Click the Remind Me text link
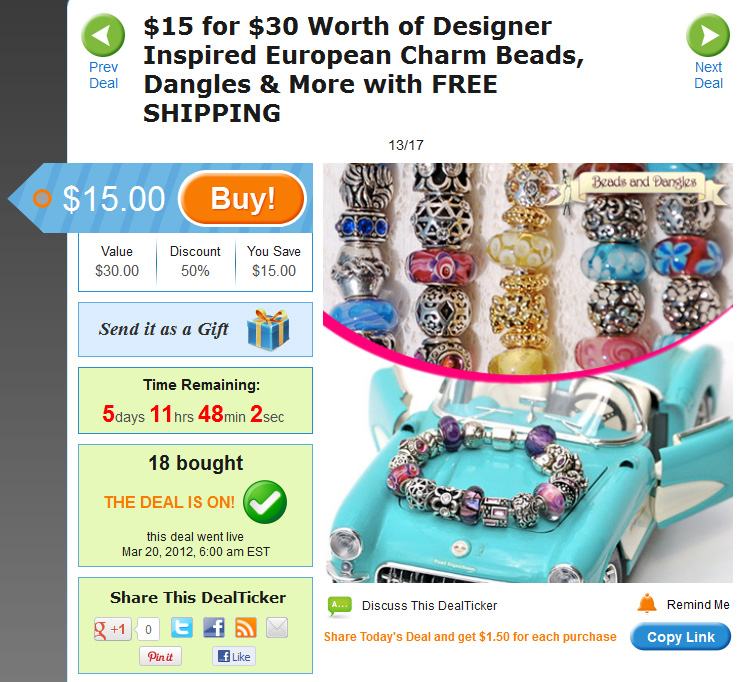Screen dimensions: 739x682 (x=698, y=605)
